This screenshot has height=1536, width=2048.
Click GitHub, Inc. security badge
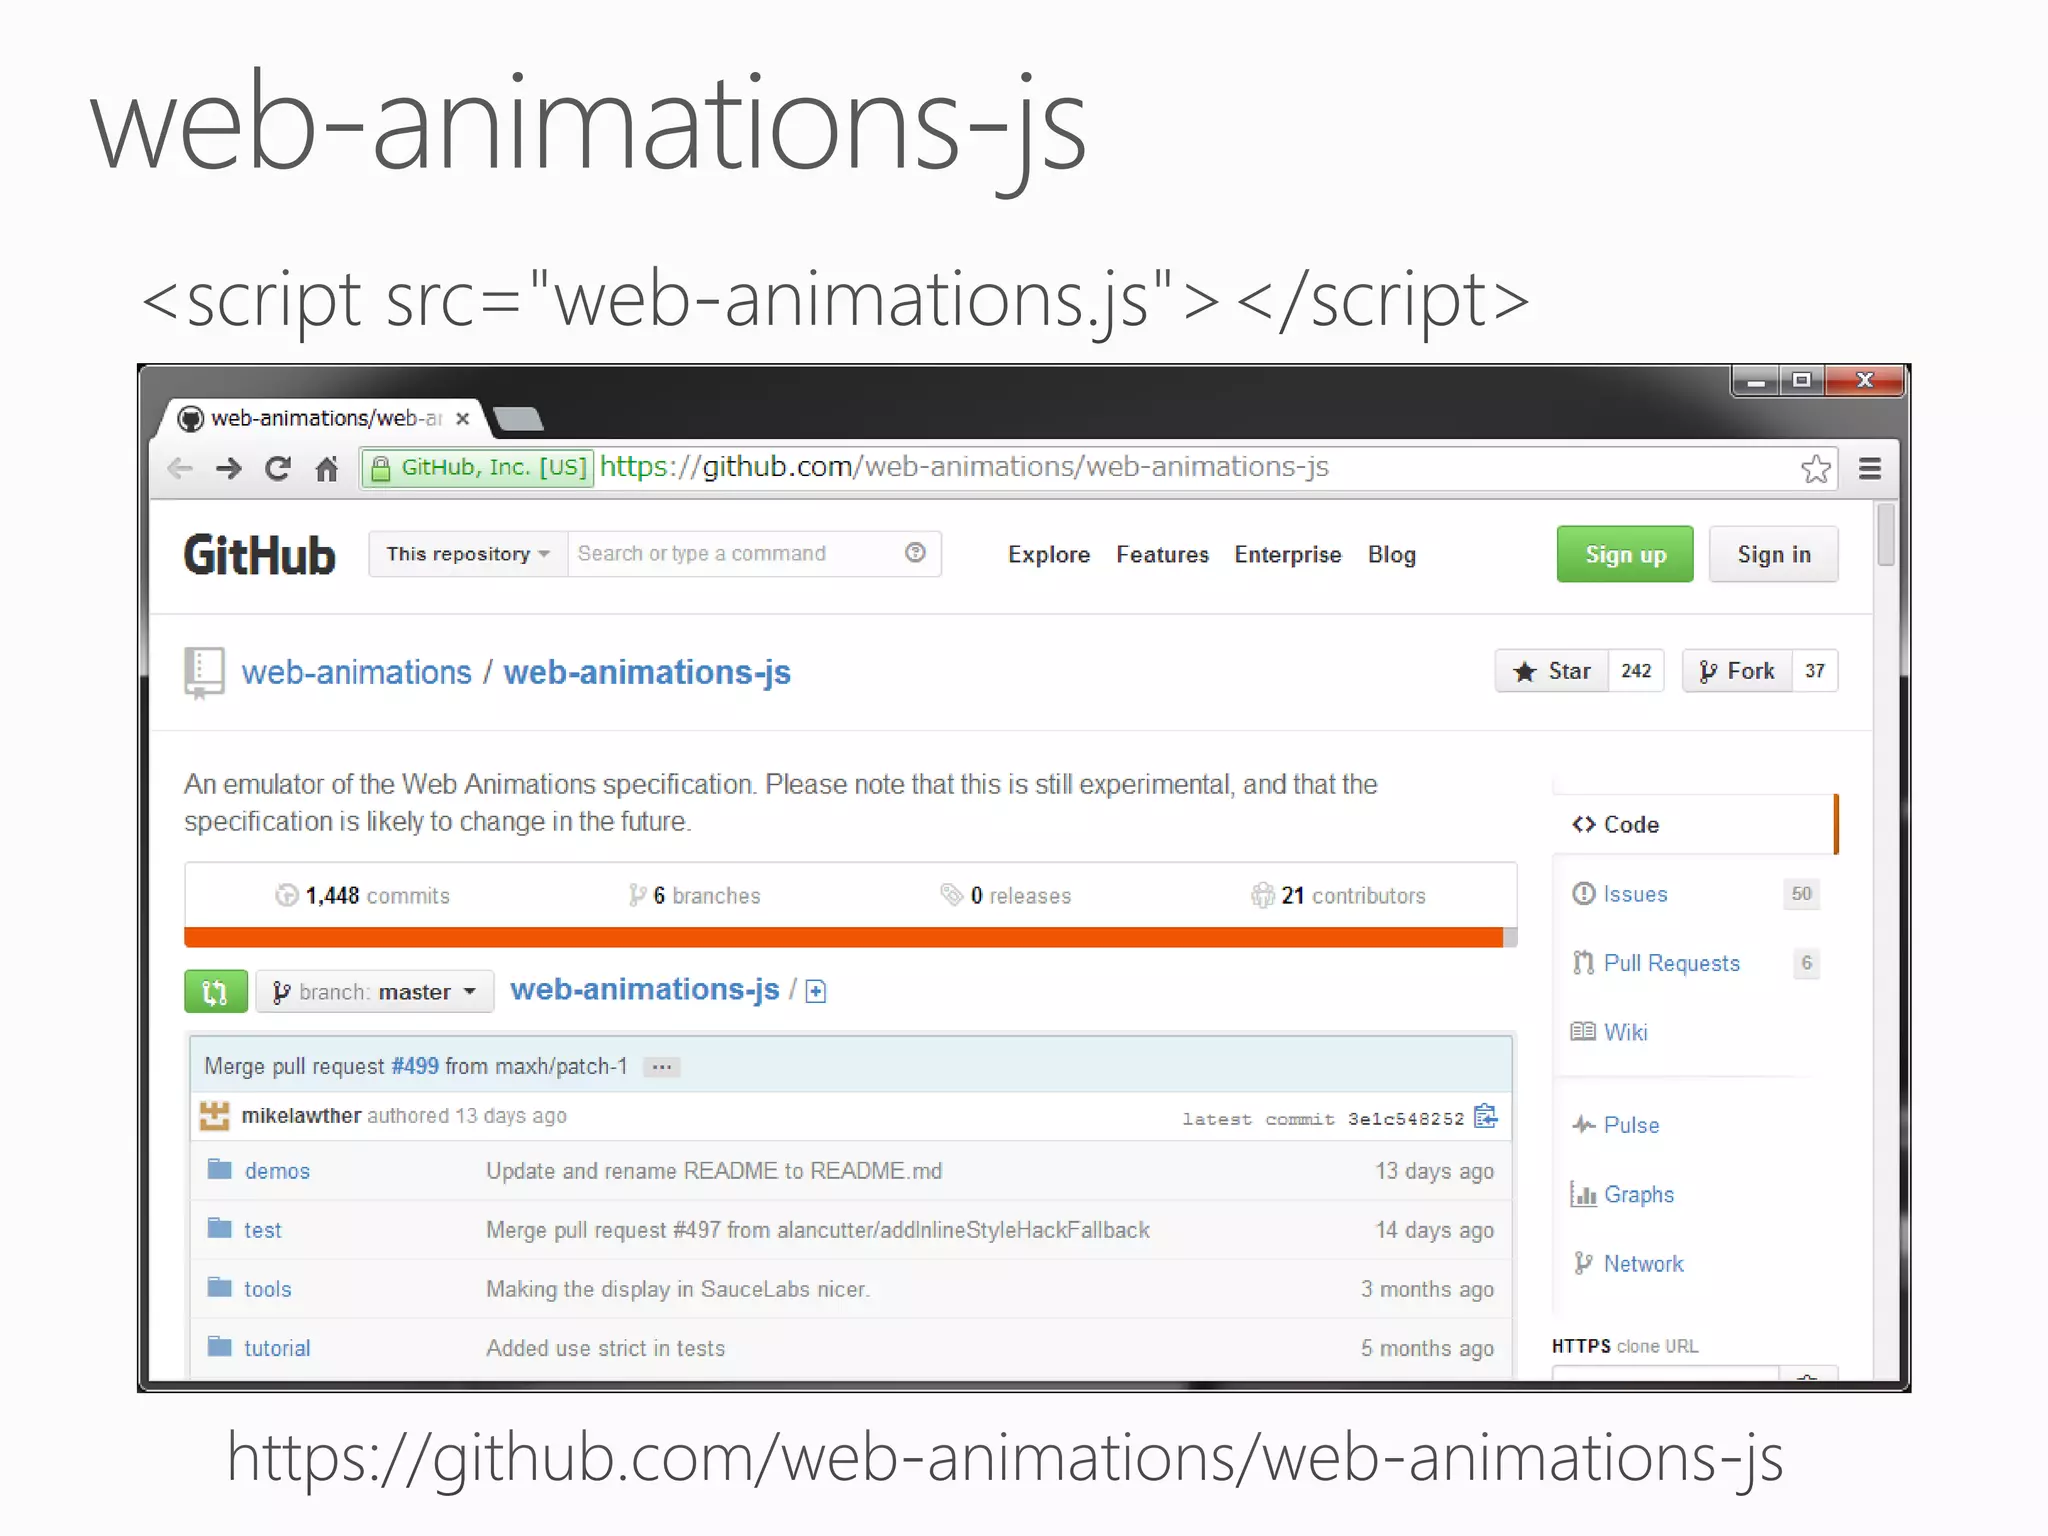click(477, 467)
